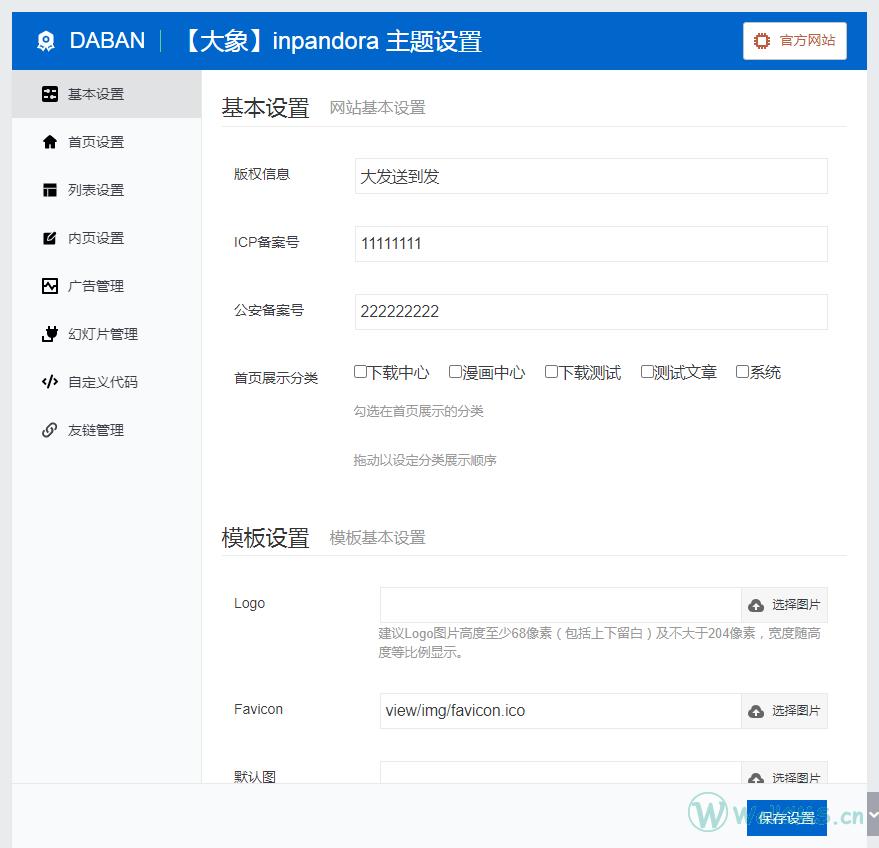879x848 pixels.
Task: Click 选择图片 button for 默认图
Action: pos(784,774)
